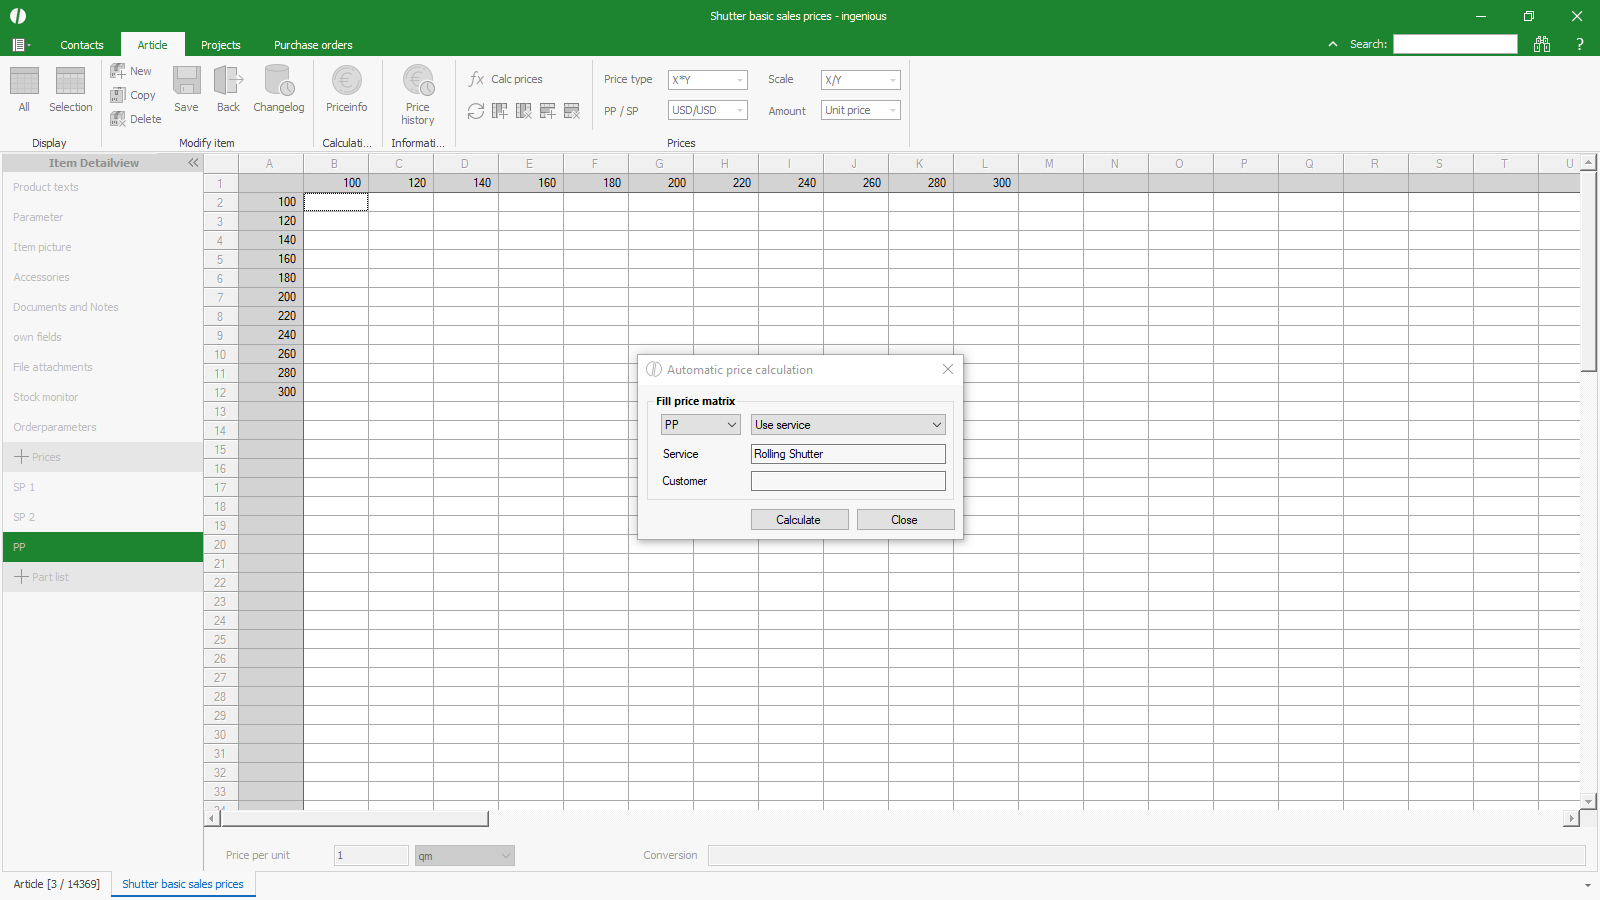Open the Purchase orders tab
Viewport: 1600px width, 900px height.
point(313,45)
